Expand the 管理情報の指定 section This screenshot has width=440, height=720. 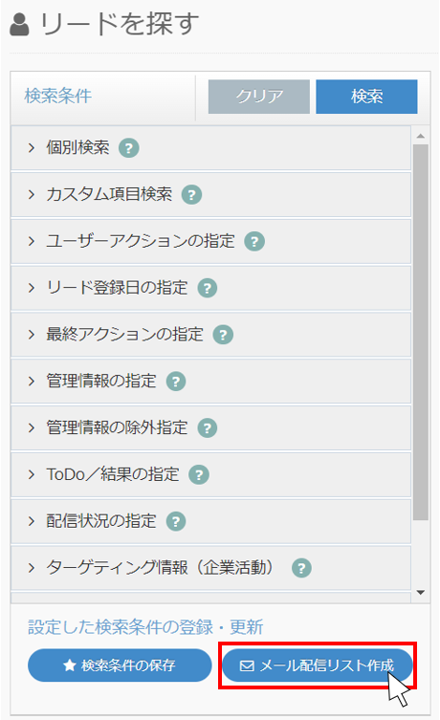(211, 381)
